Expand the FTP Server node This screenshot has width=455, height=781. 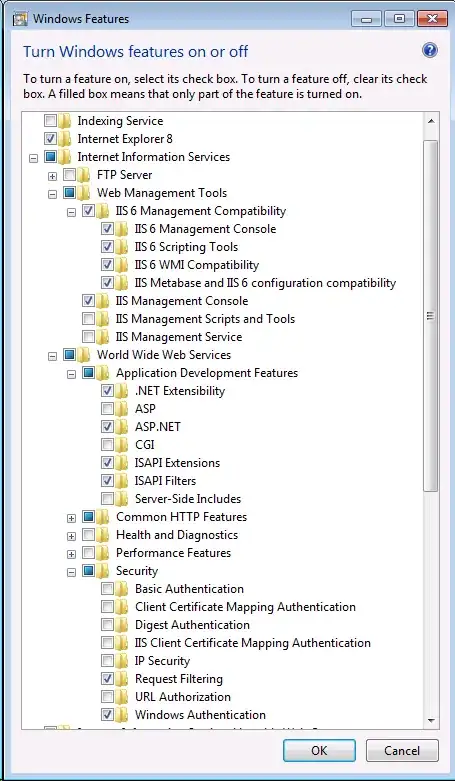point(52,176)
